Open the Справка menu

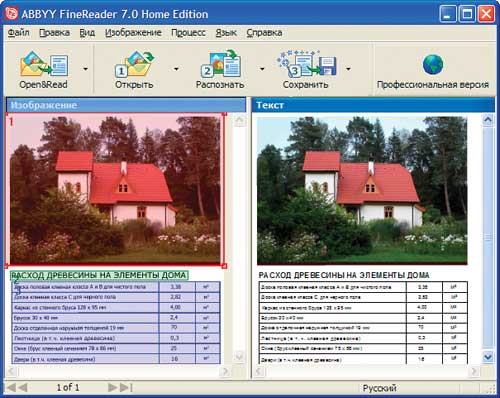(x=264, y=33)
